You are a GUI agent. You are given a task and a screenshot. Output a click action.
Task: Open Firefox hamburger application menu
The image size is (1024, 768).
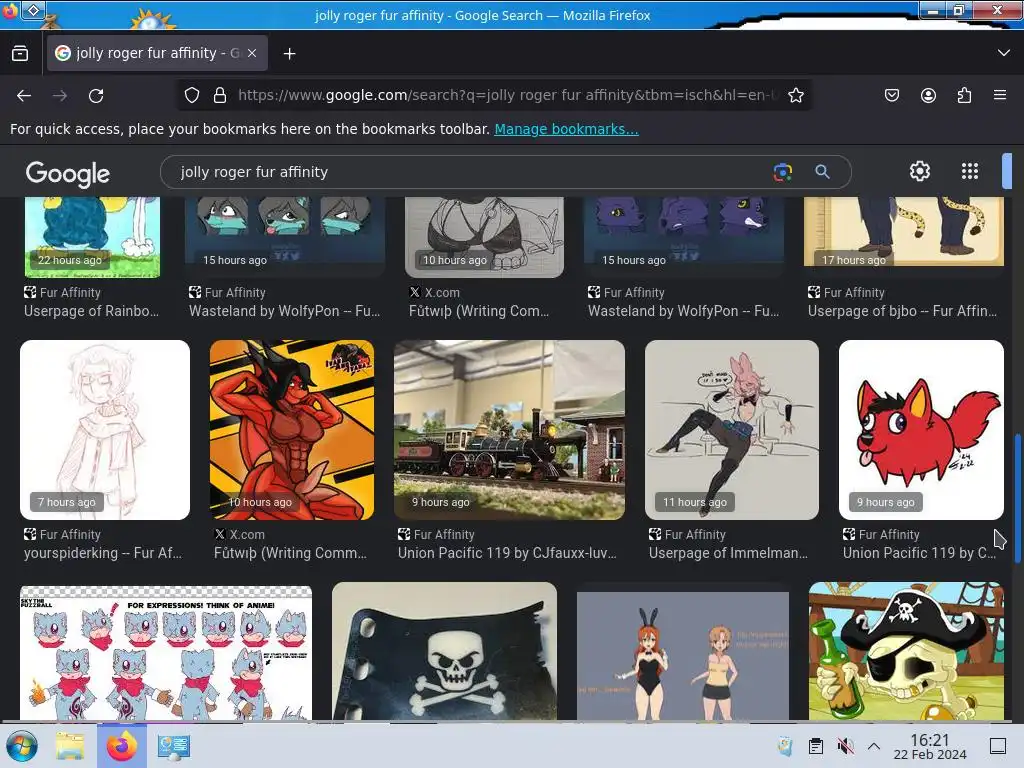(x=1000, y=95)
